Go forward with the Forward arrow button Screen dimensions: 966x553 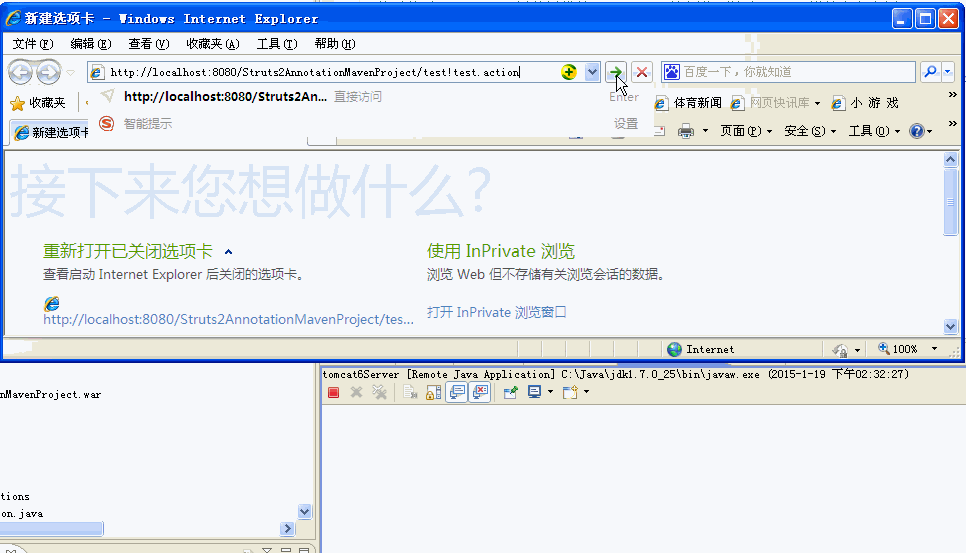tap(48, 73)
